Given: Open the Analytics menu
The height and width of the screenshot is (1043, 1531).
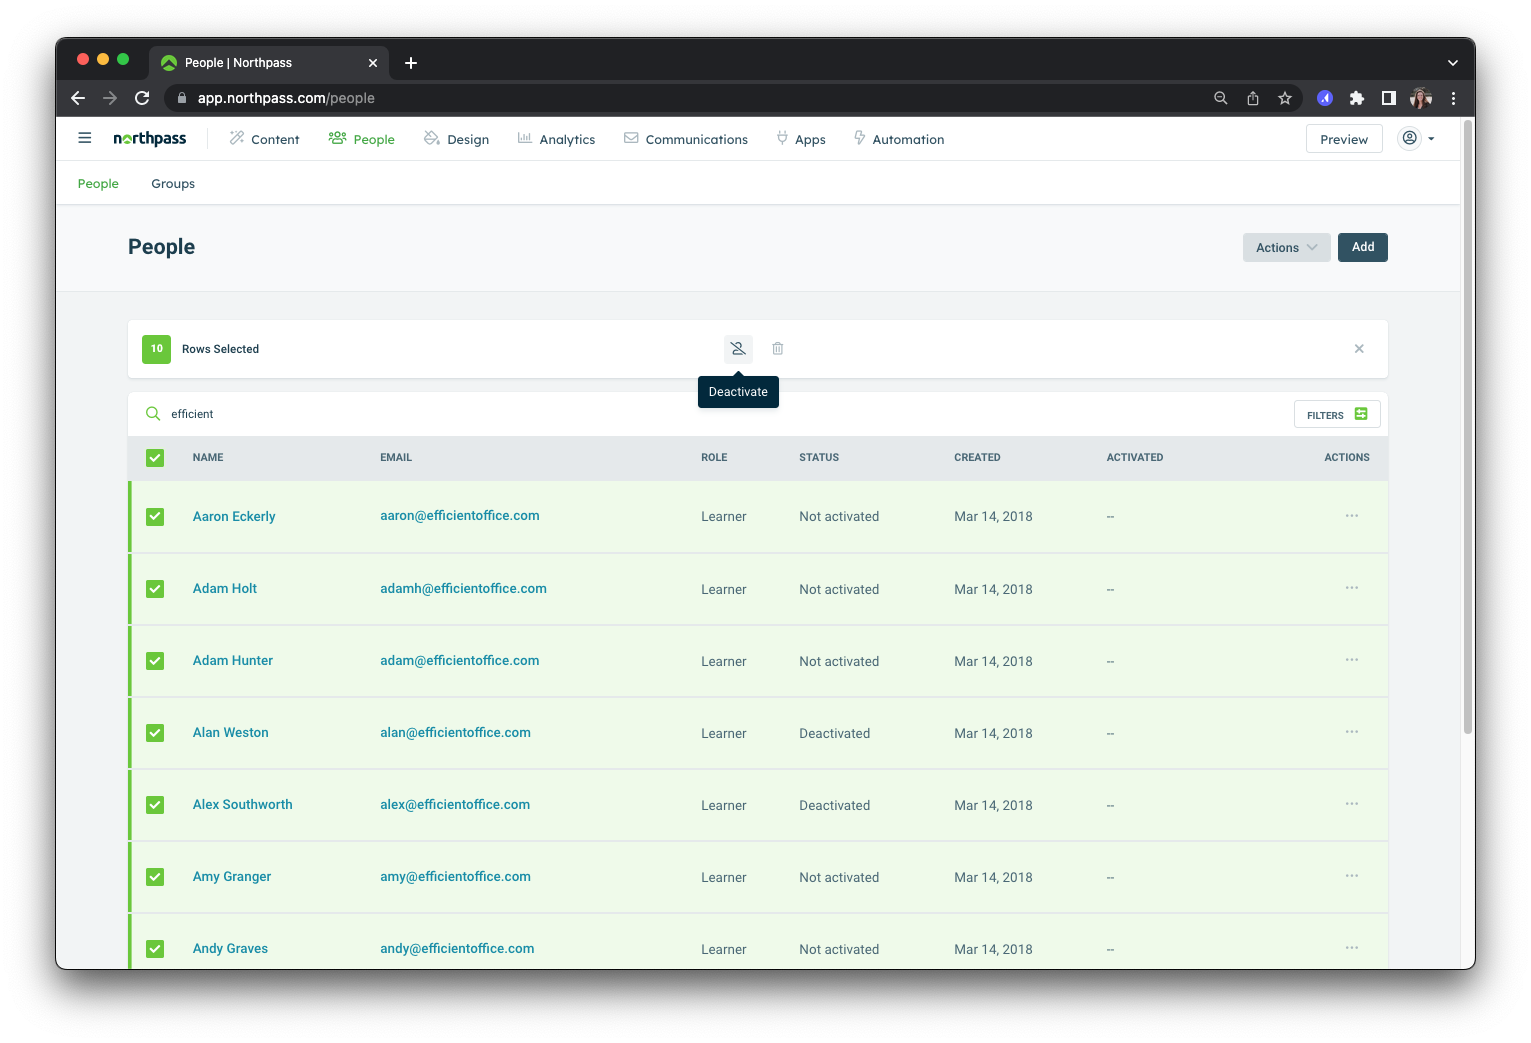Looking at the screenshot, I should [x=556, y=139].
